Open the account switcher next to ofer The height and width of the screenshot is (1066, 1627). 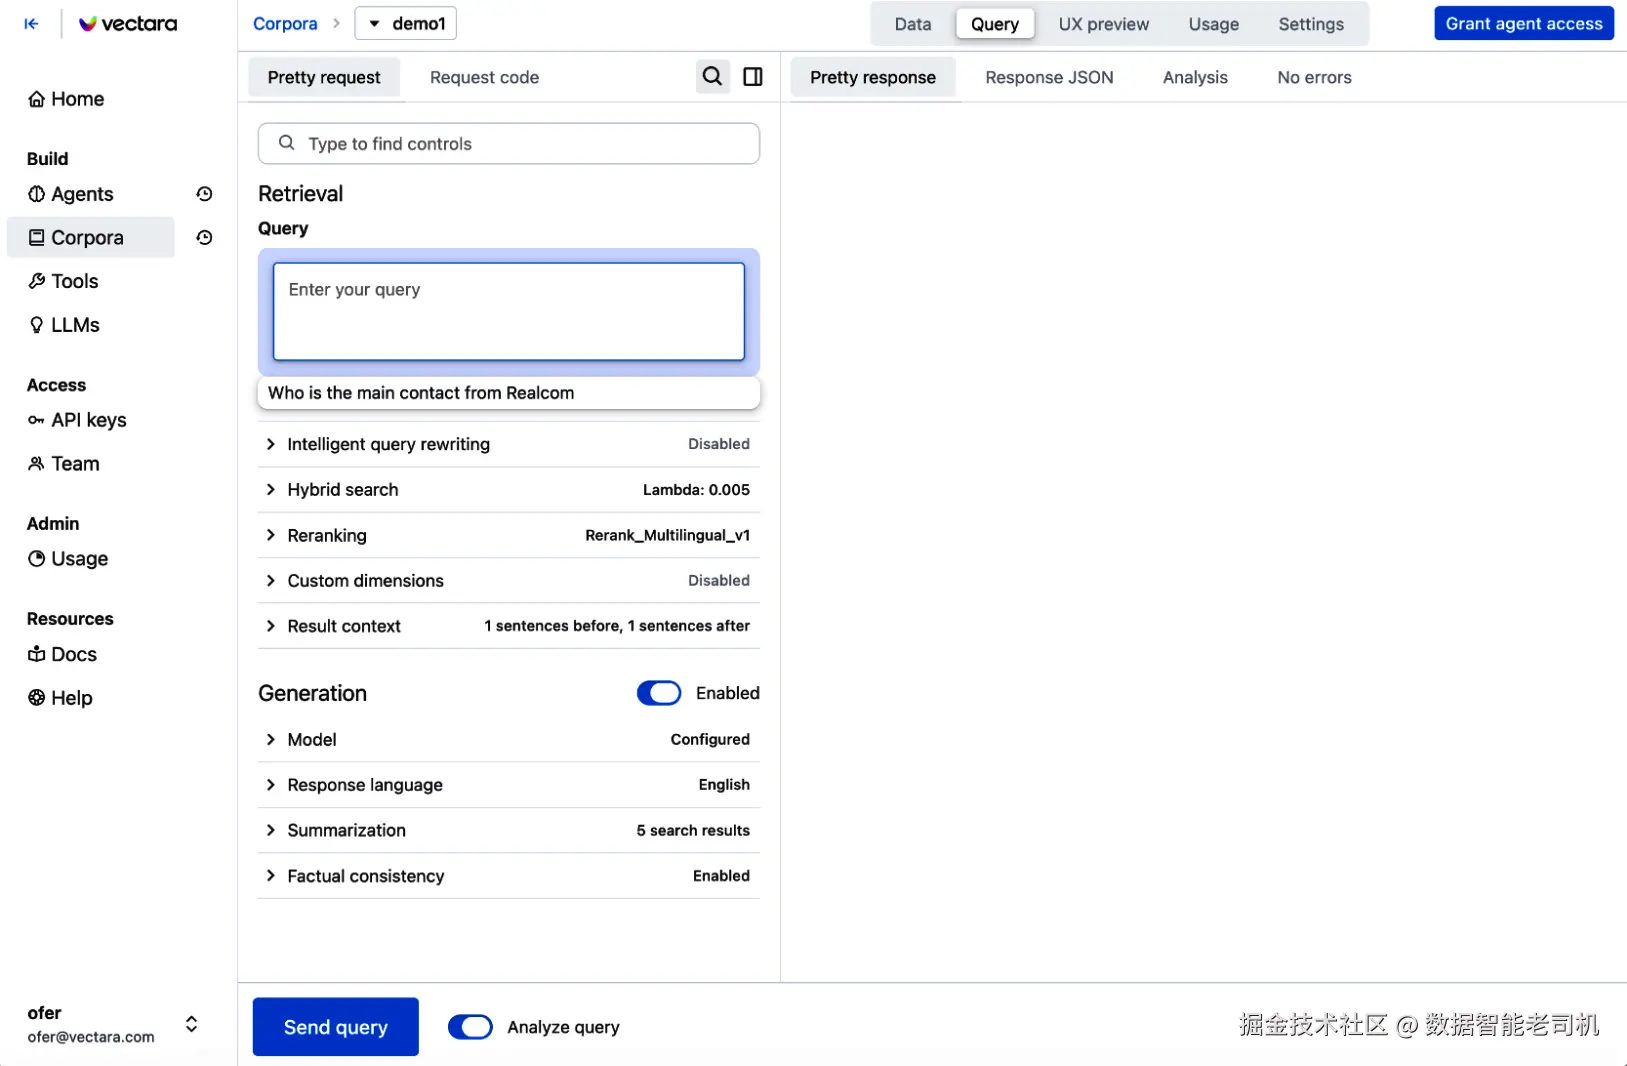(191, 1024)
